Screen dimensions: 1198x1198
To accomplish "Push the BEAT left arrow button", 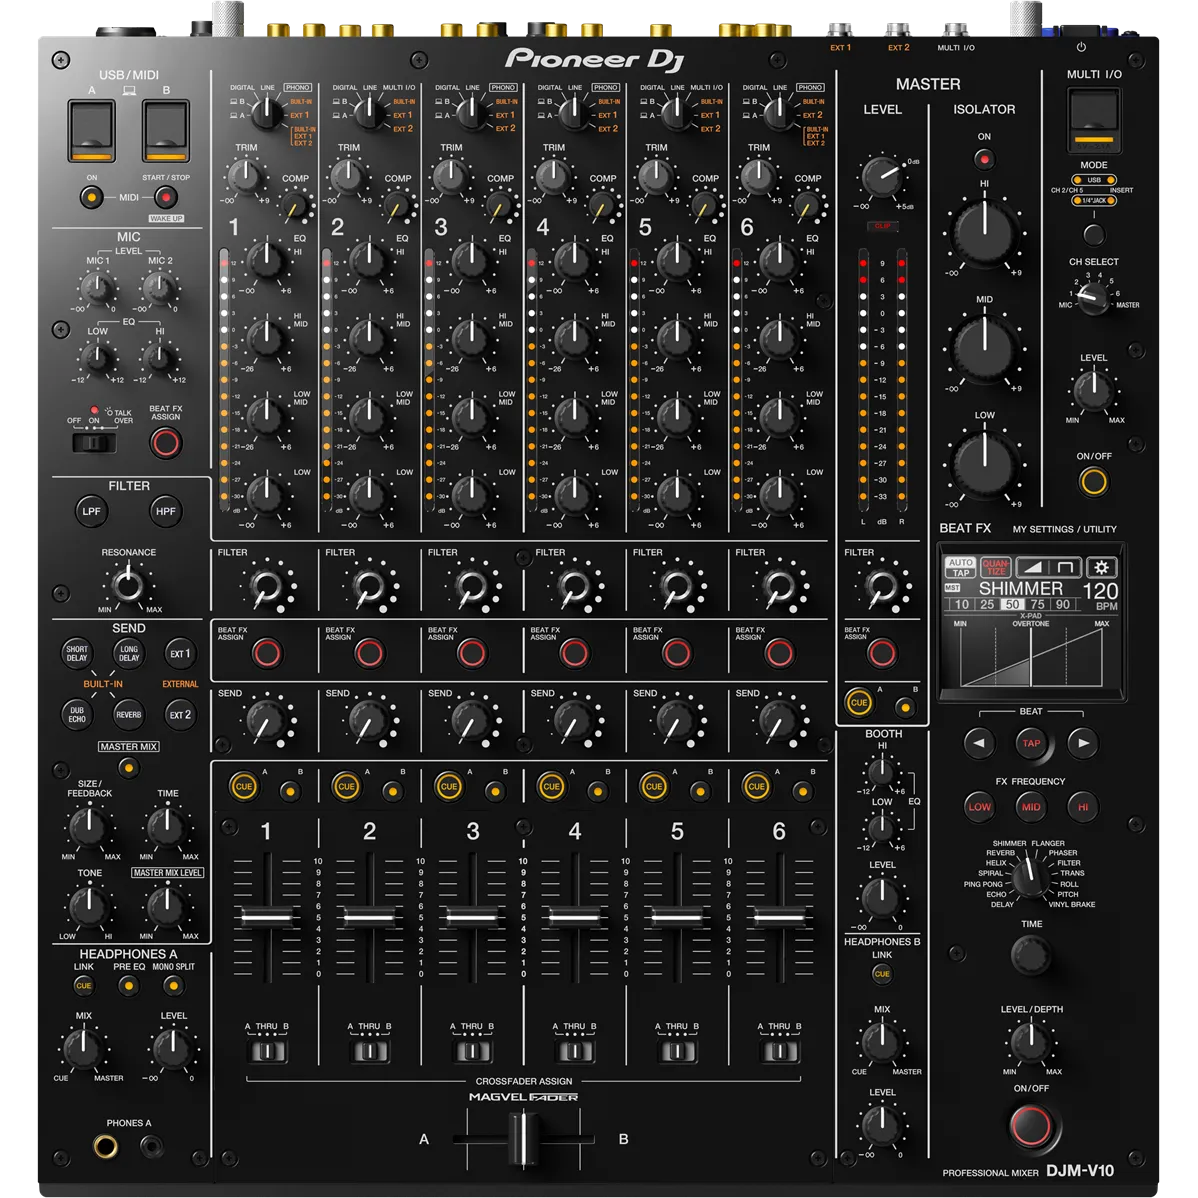I will (979, 743).
